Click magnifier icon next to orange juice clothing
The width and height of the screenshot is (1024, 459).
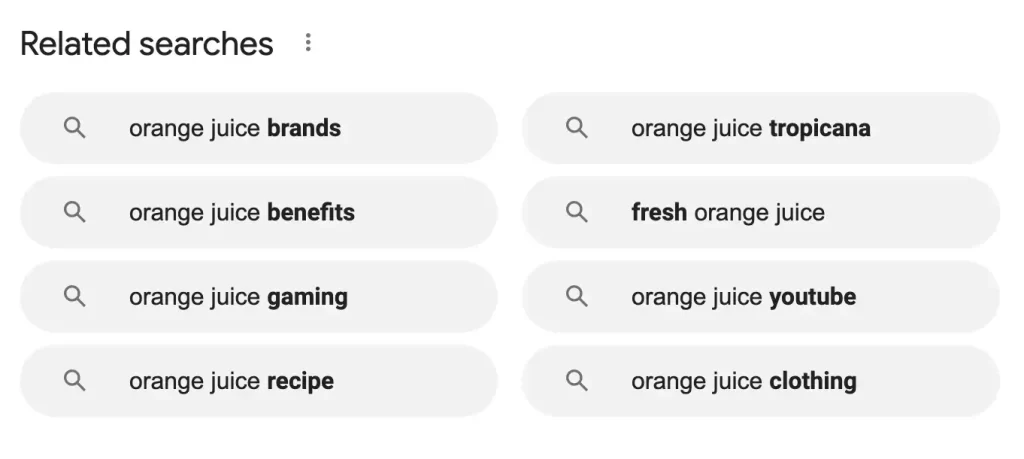click(x=577, y=381)
